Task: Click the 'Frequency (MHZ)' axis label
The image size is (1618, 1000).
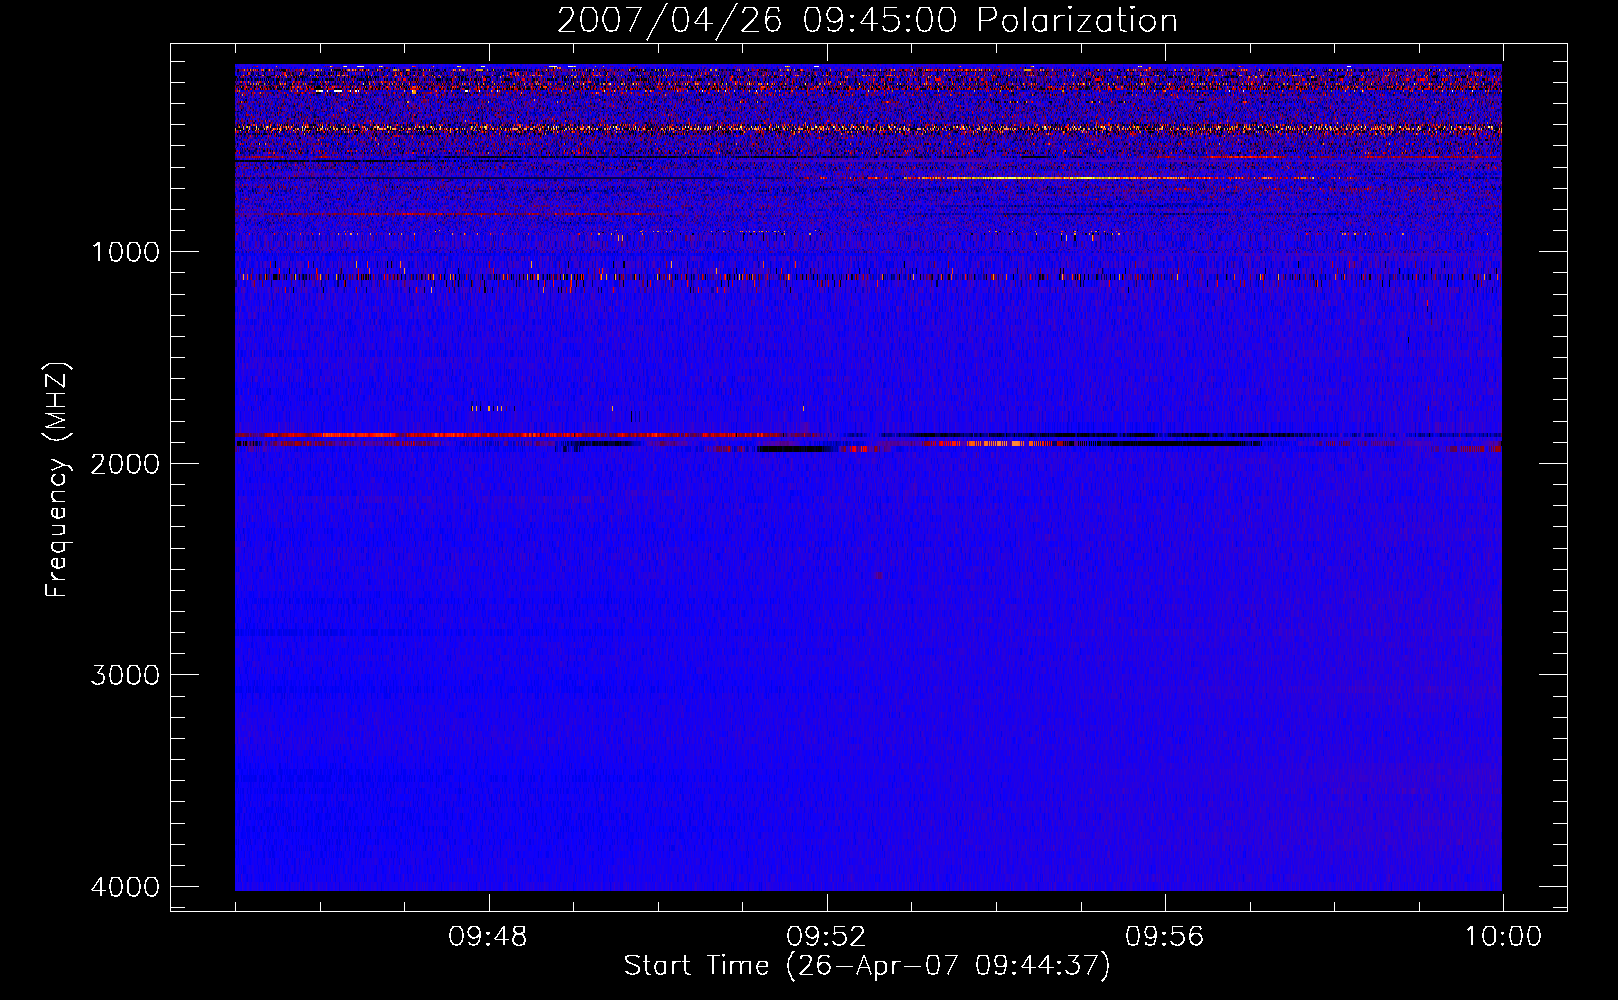Action: click(x=57, y=480)
